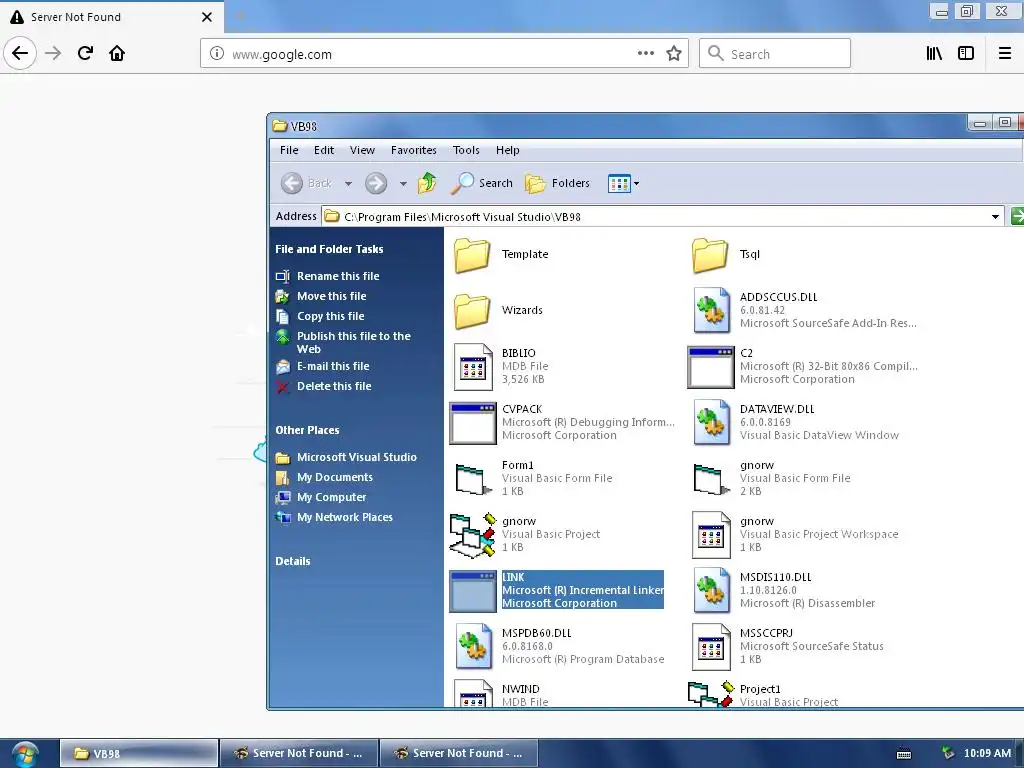This screenshot has width=1024, height=768.
Task: Select Form1 Visual Basic Form icon
Action: click(473, 479)
